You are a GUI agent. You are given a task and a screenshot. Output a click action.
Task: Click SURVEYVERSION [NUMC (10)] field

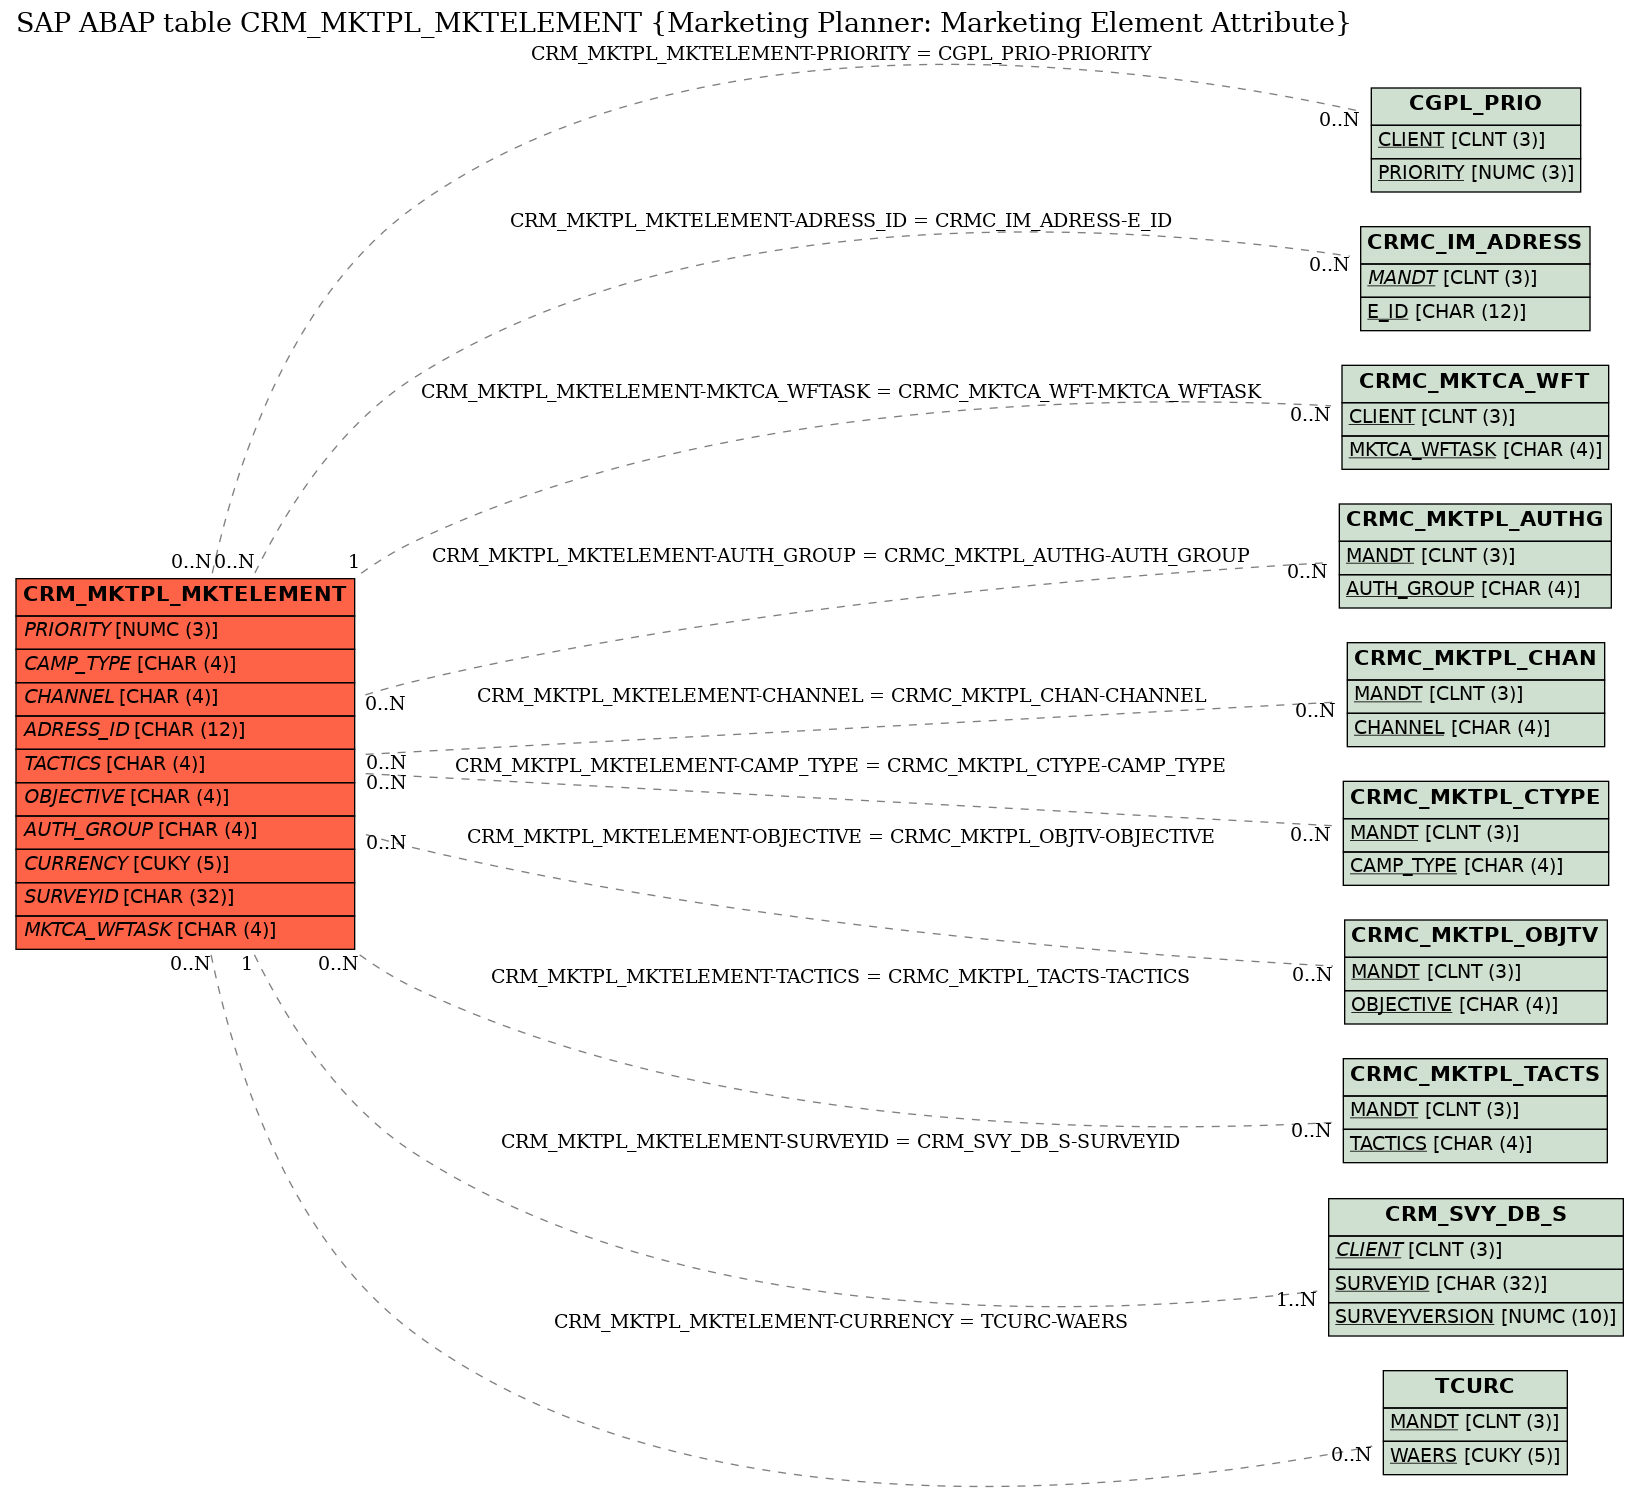point(1475,1318)
